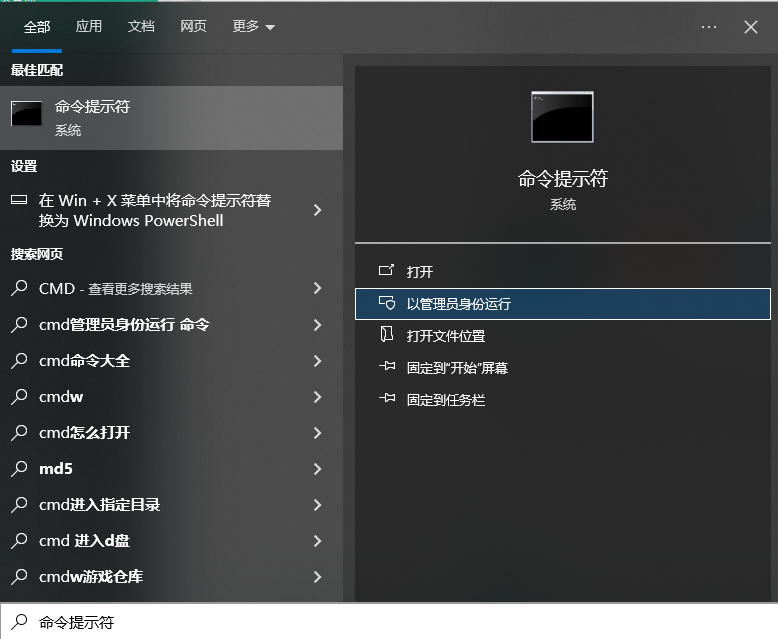778x639 pixels.
Task: Click magnifier icon in the search box
Action: pyautogui.click(x=20, y=621)
